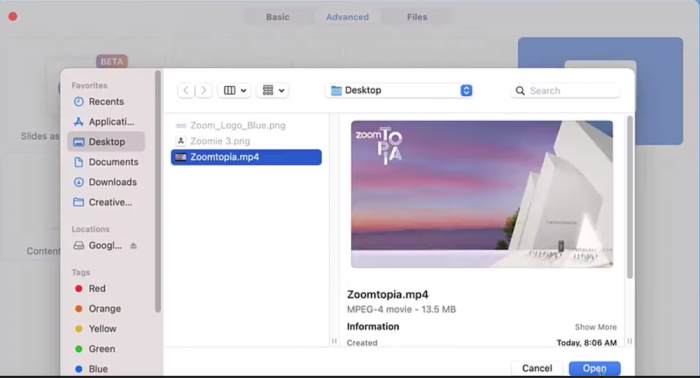This screenshot has width=700, height=378.
Task: Click the Open button
Action: 594,368
